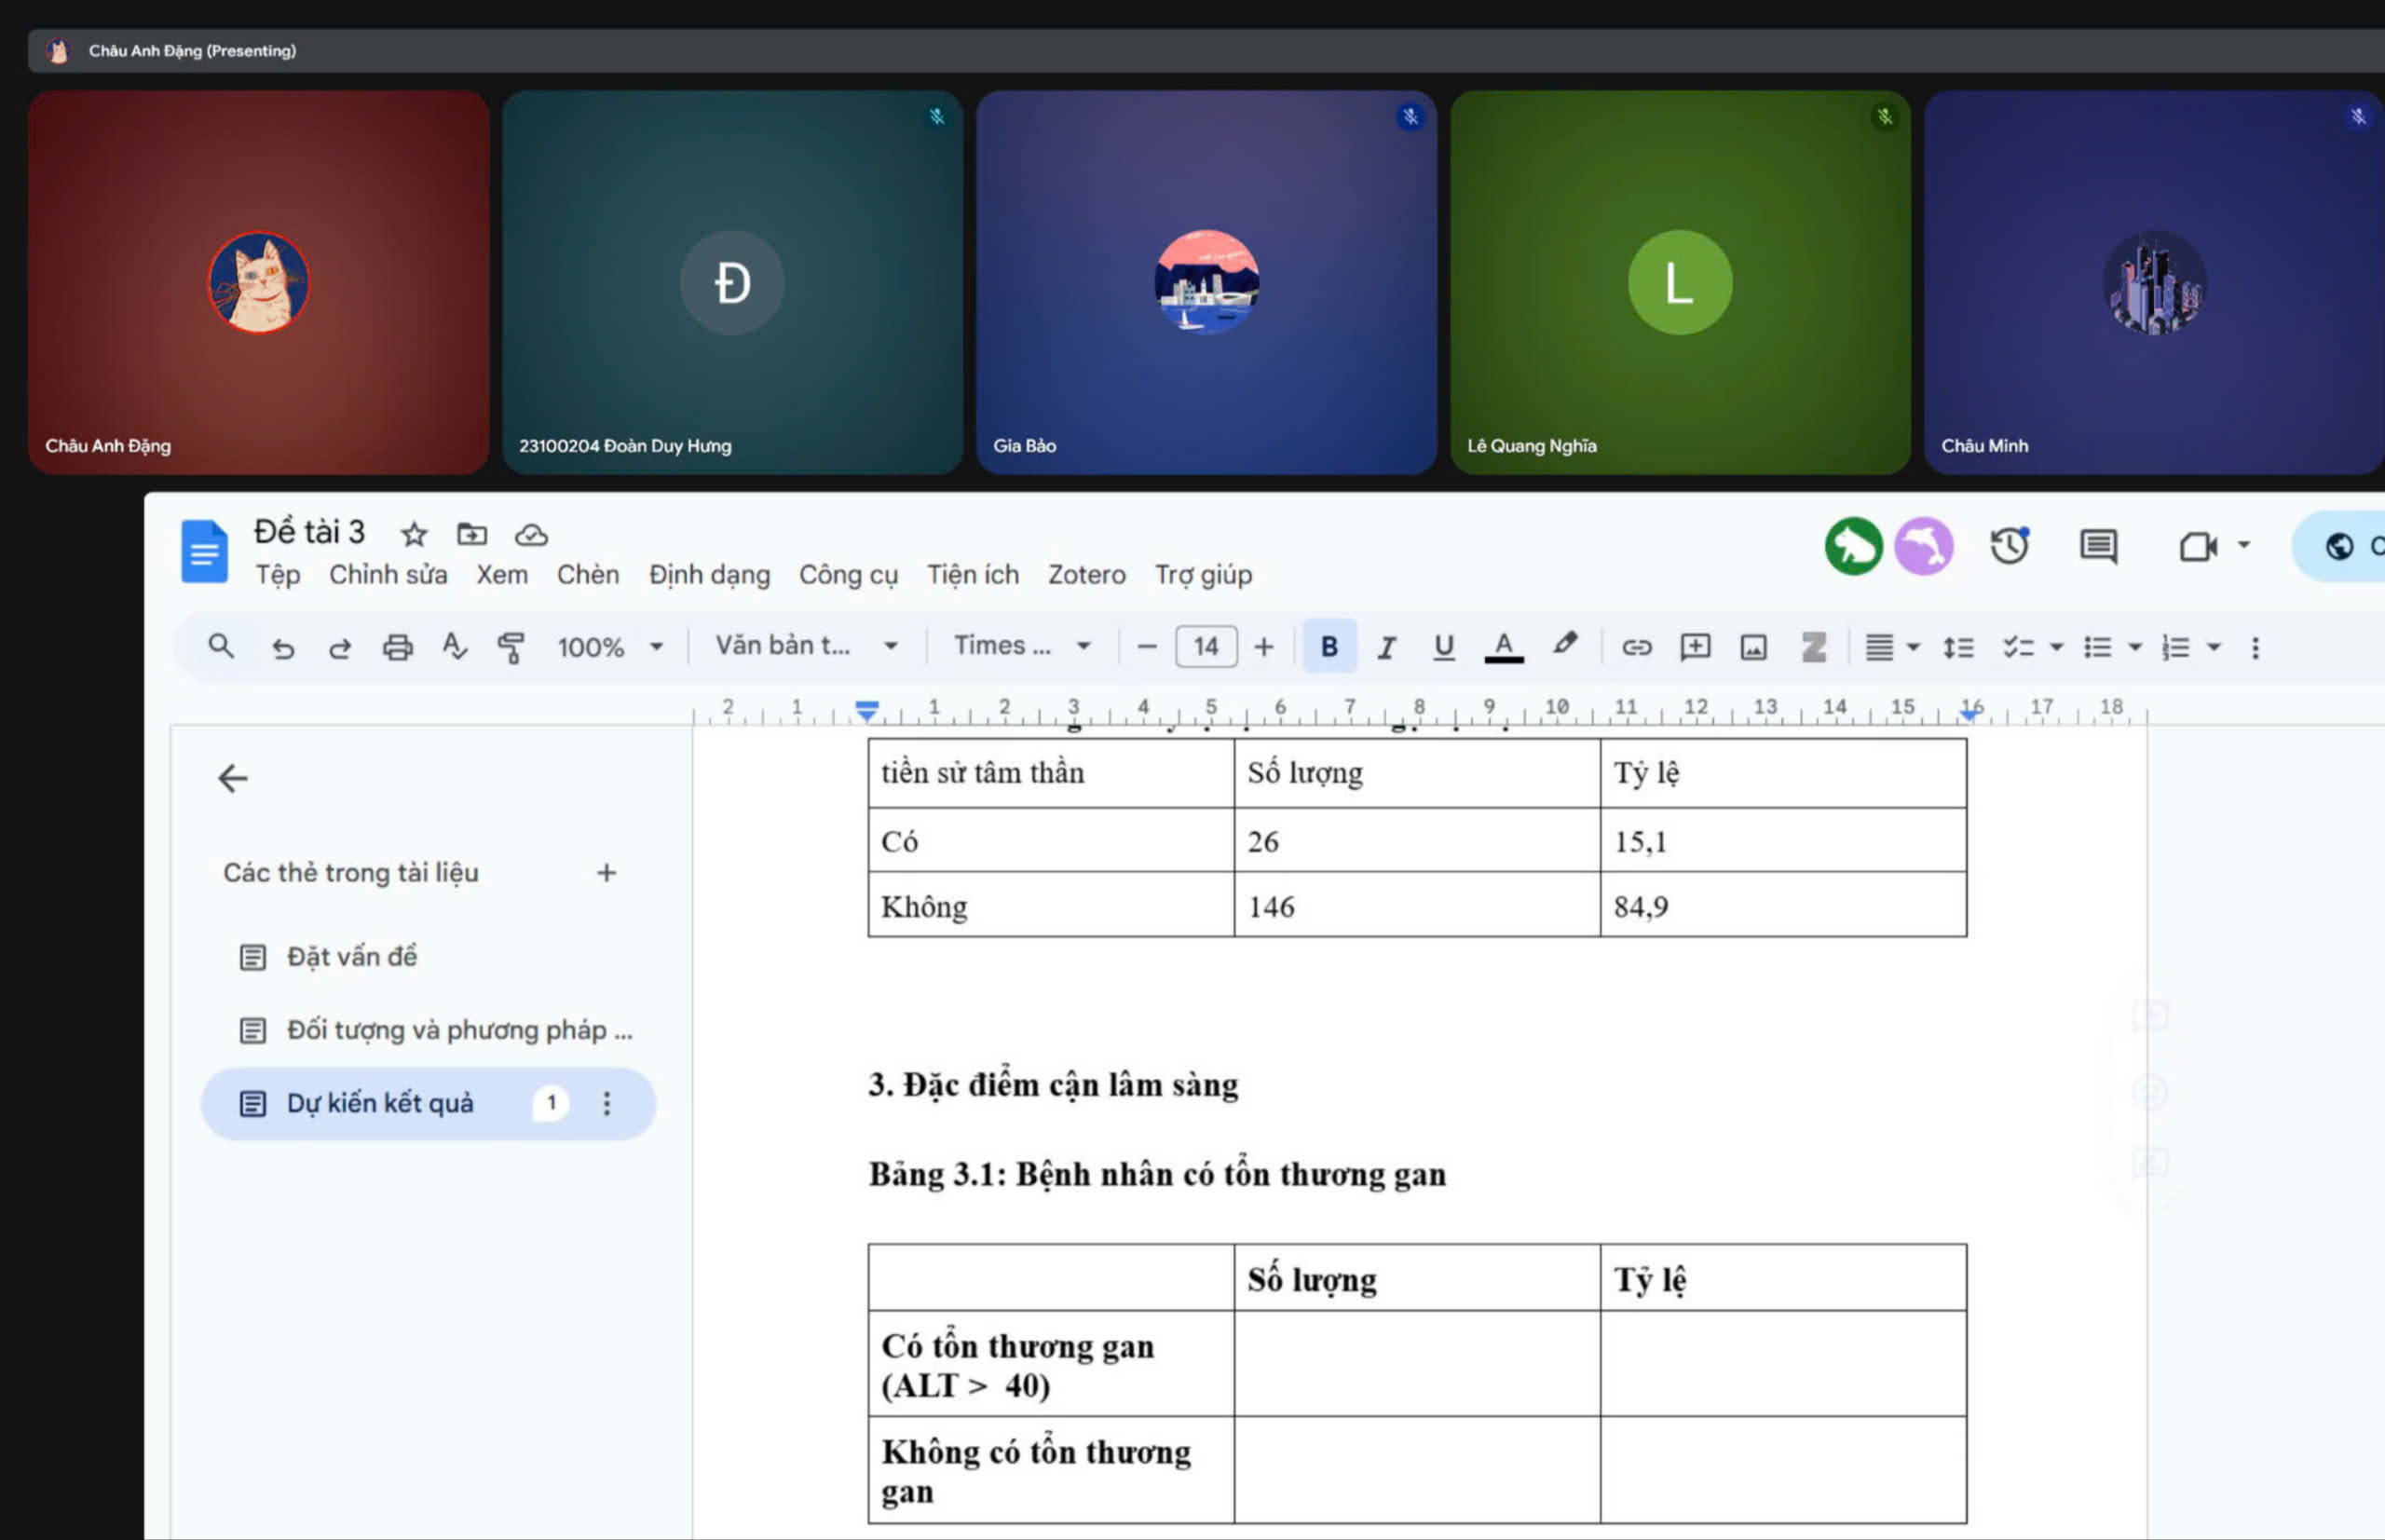Star the document Đề tài 3
This screenshot has height=1540, width=2385.
click(414, 535)
